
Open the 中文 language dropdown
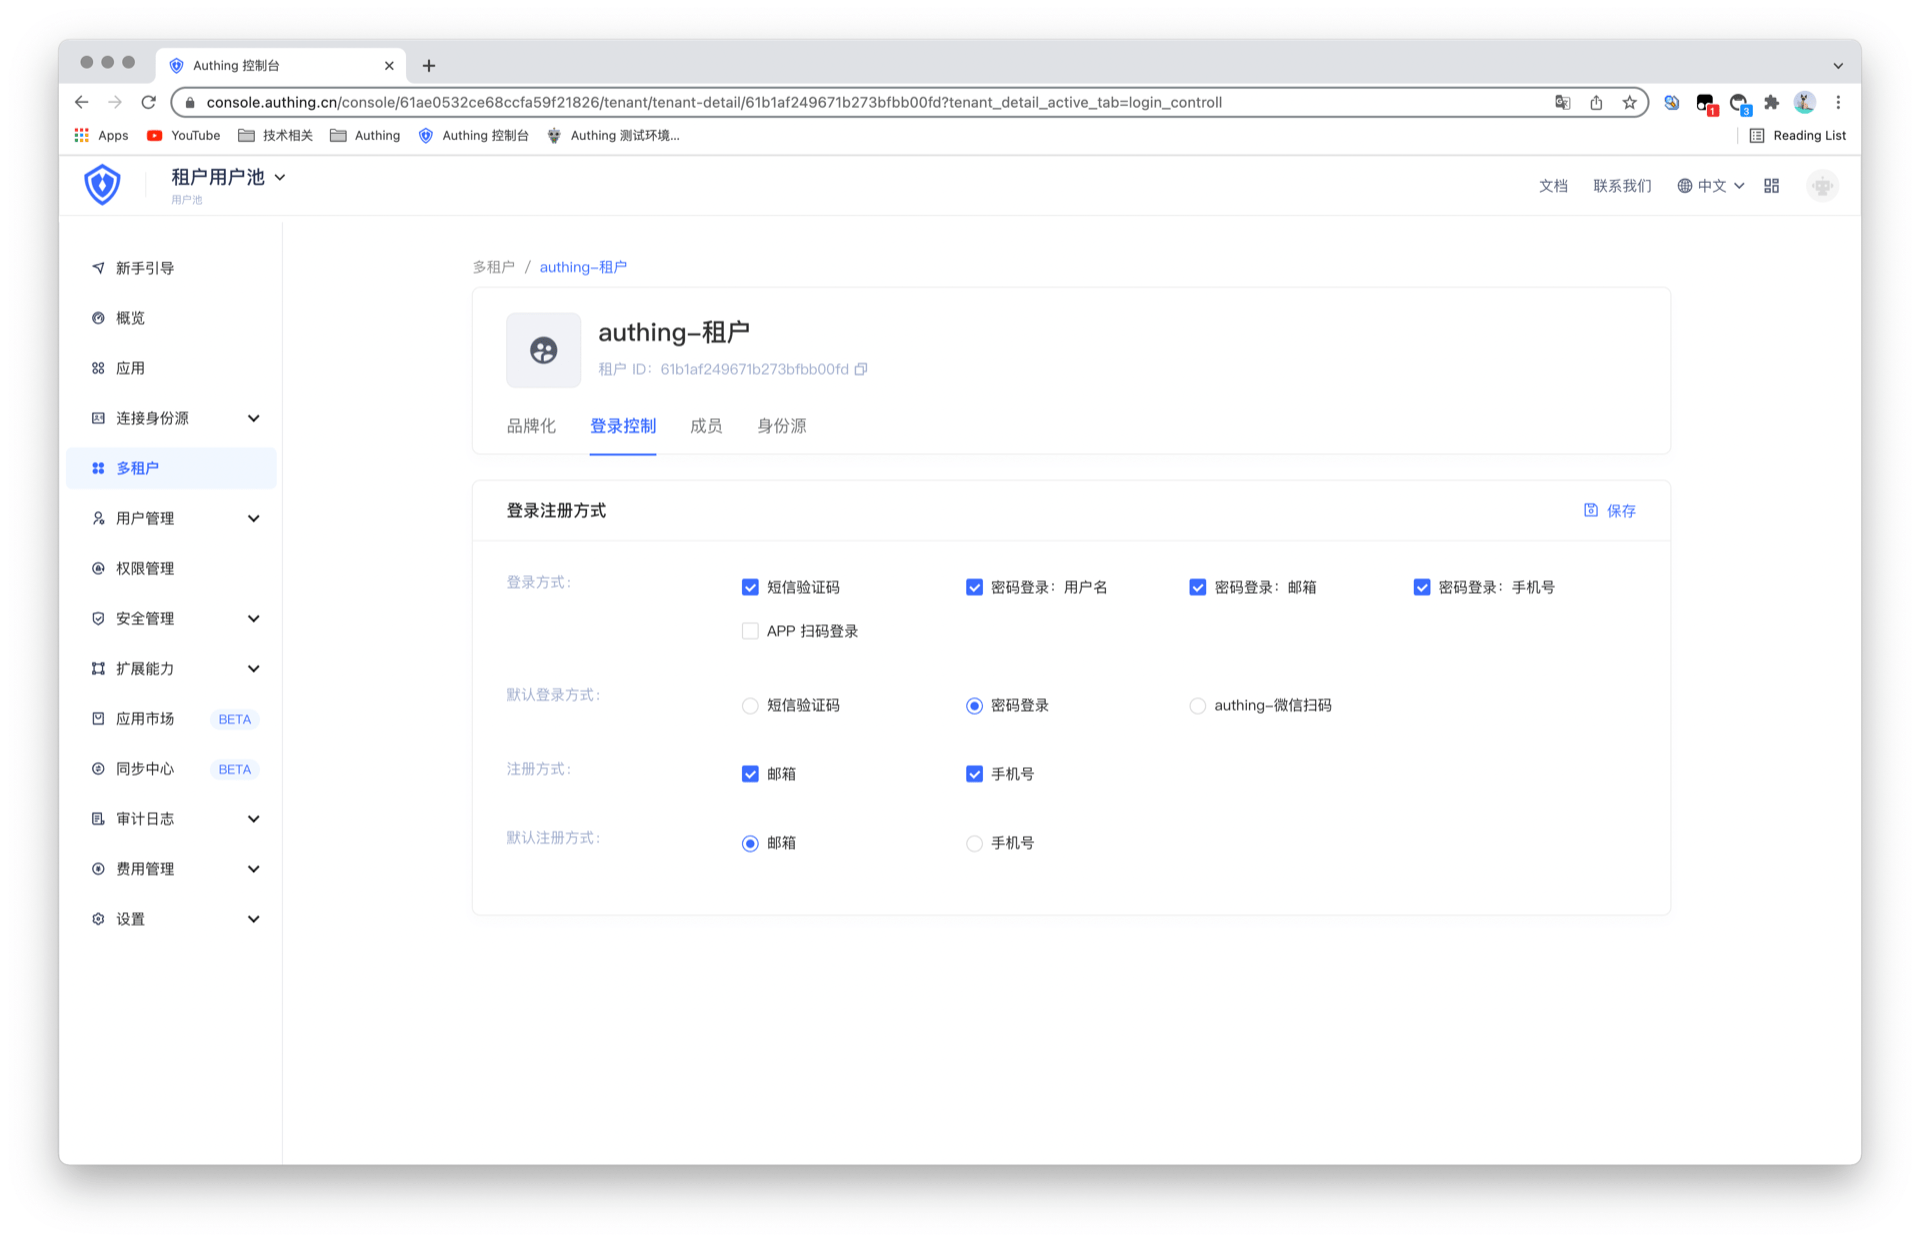1711,186
